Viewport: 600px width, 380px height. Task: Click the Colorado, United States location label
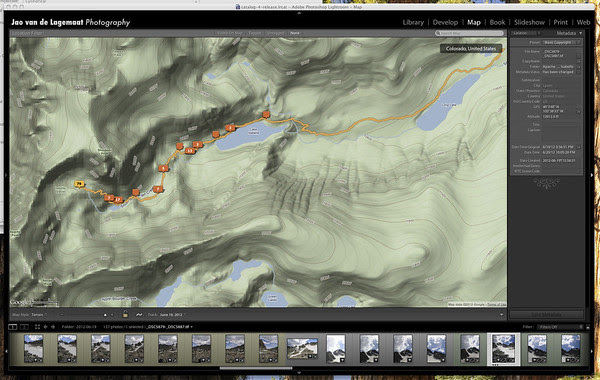pyautogui.click(x=471, y=49)
